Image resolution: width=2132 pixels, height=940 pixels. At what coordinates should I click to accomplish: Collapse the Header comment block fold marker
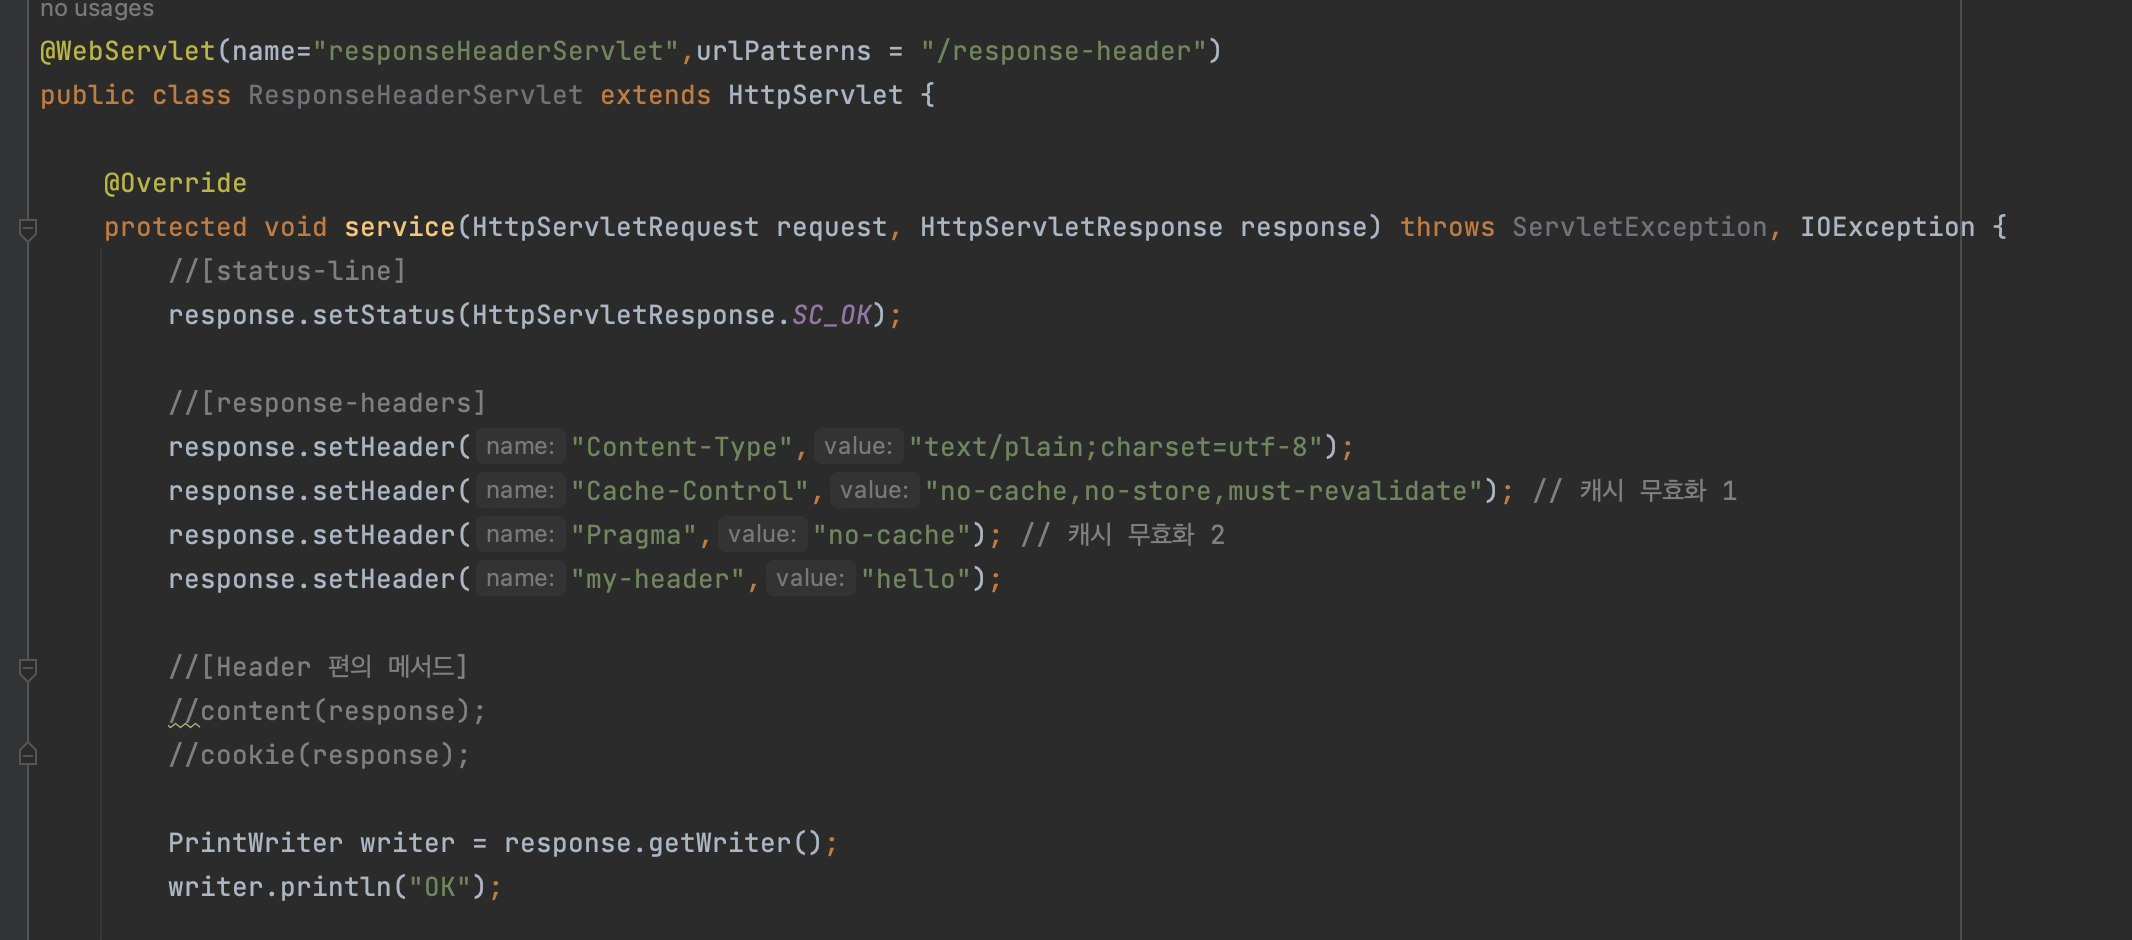(x=28, y=669)
